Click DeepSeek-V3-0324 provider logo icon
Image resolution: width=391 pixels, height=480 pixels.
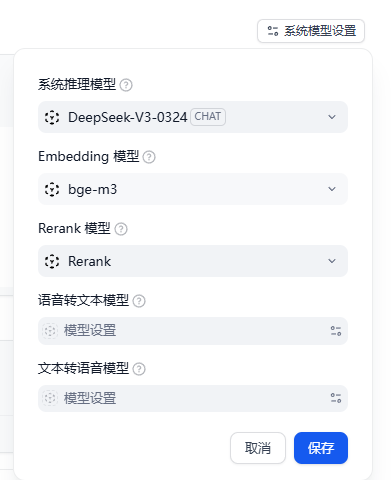pyautogui.click(x=52, y=117)
